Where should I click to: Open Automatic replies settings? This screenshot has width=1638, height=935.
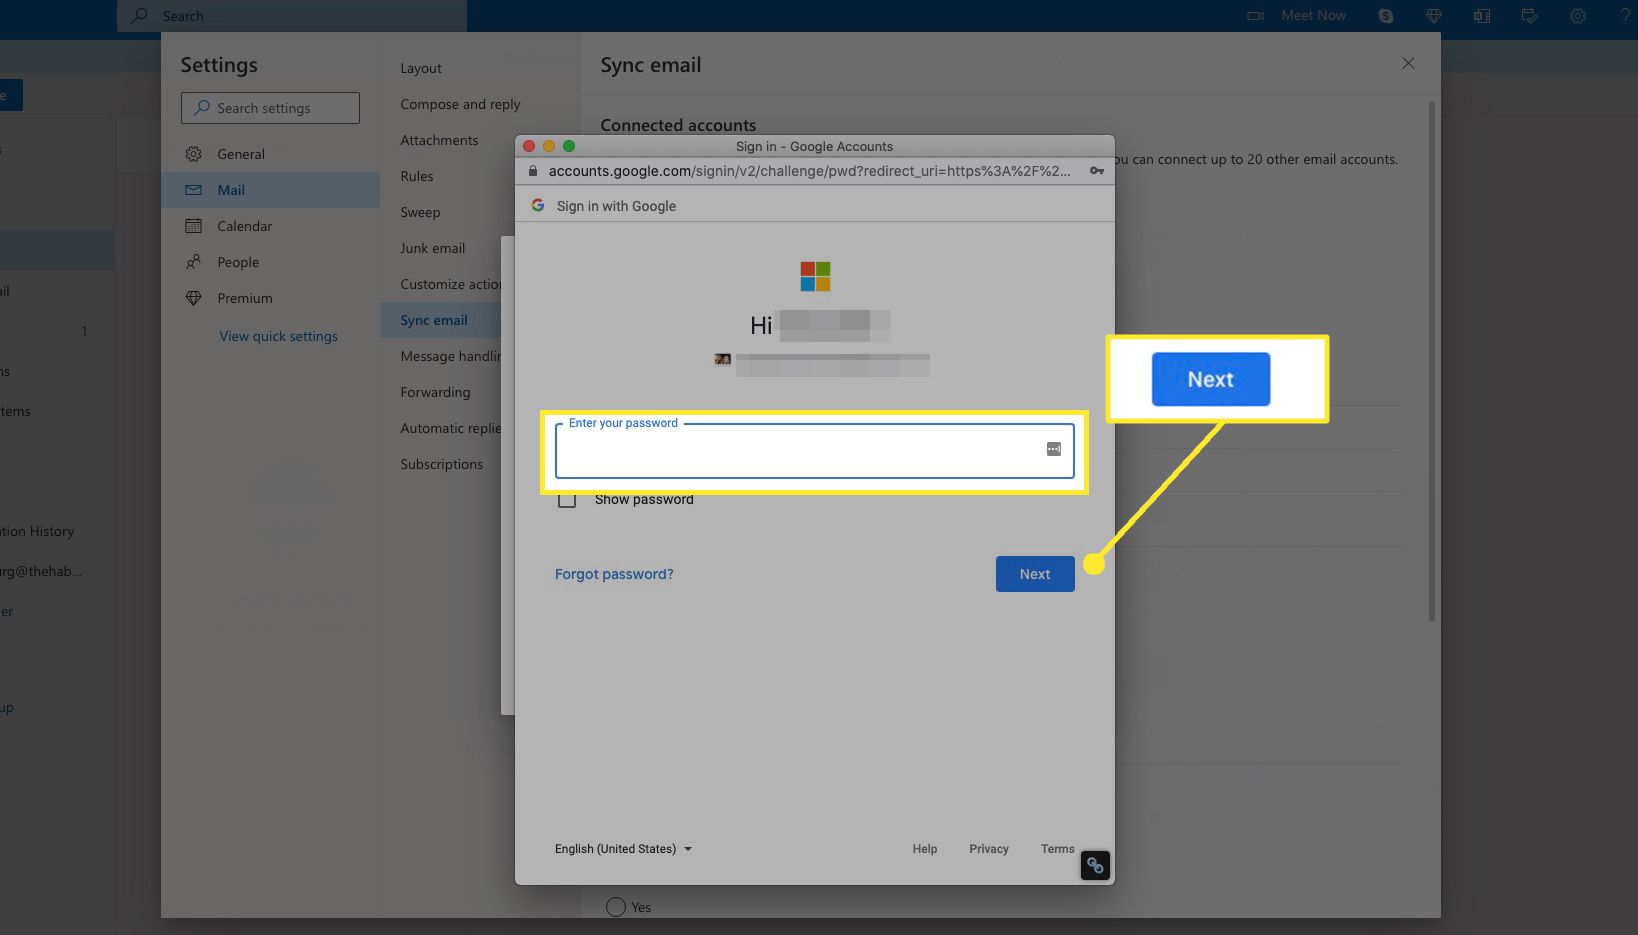coord(451,428)
